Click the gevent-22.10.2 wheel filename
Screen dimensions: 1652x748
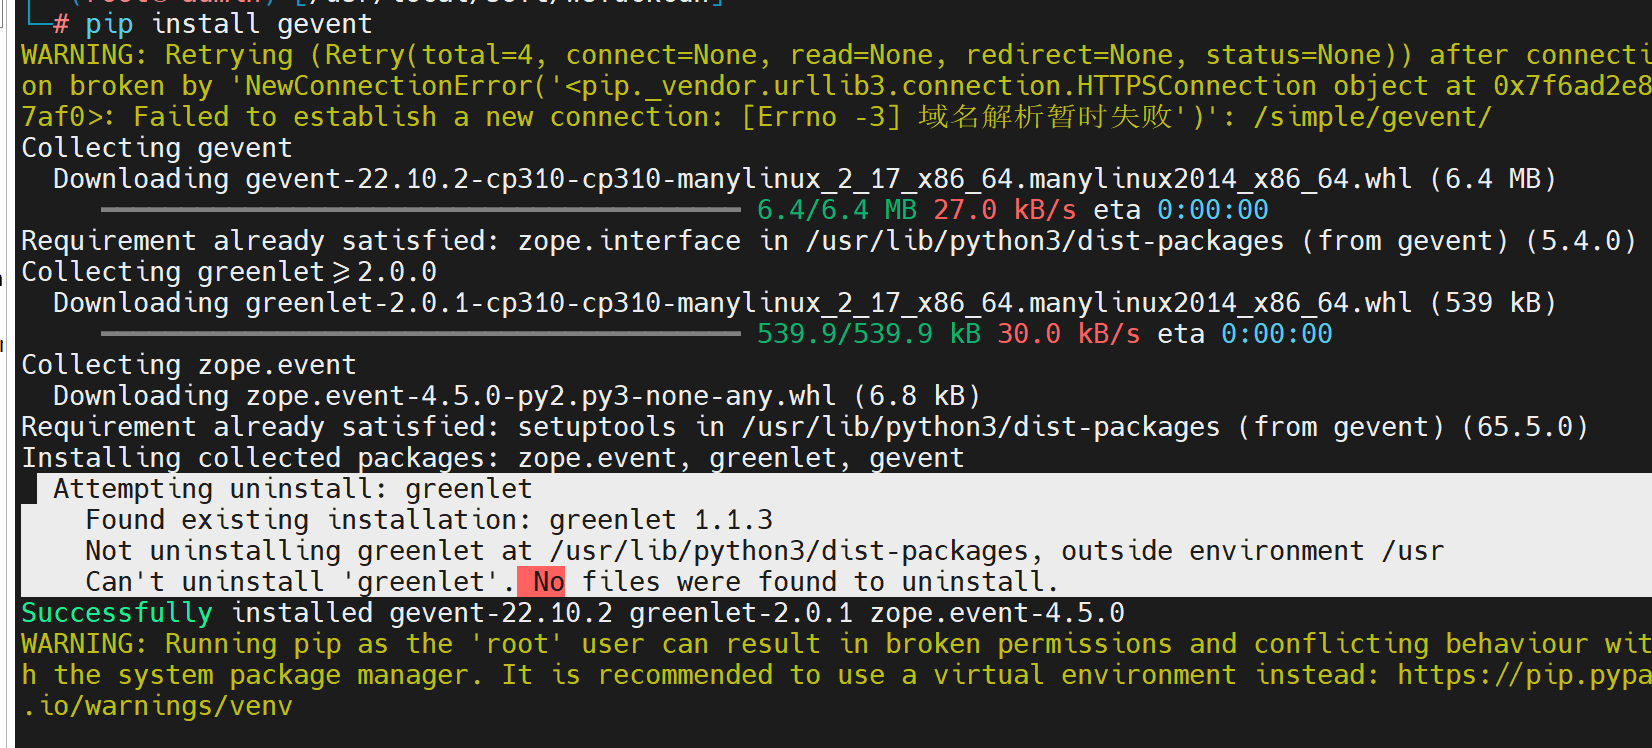point(828,179)
